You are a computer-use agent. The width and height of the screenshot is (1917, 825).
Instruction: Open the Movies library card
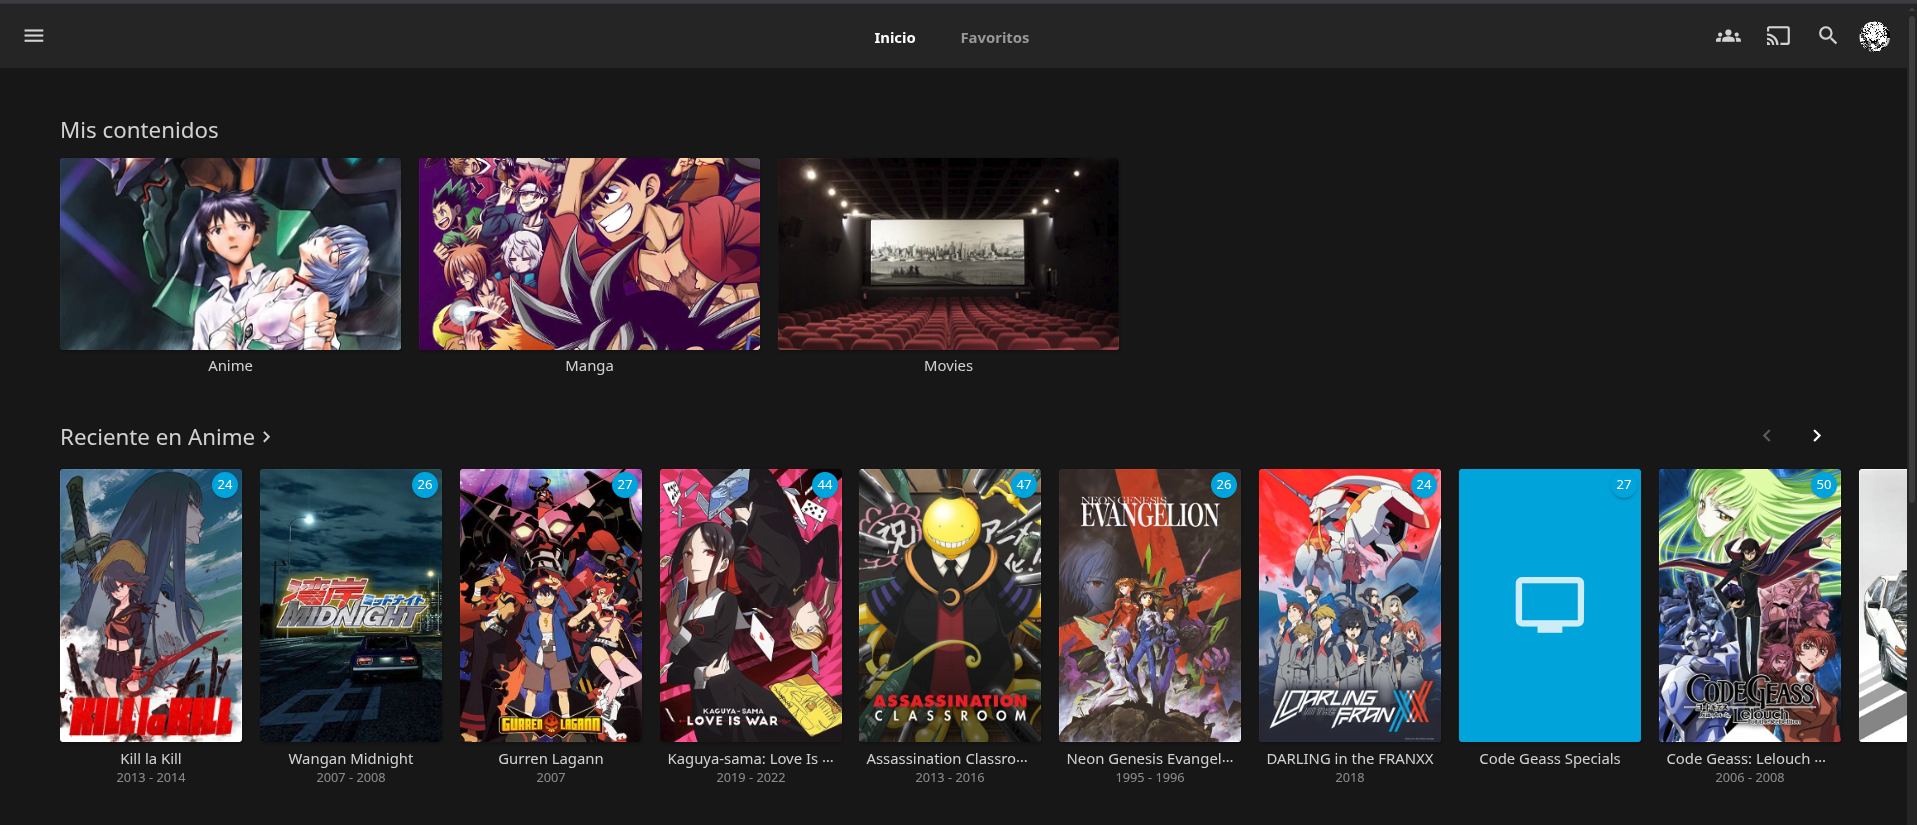coord(948,254)
